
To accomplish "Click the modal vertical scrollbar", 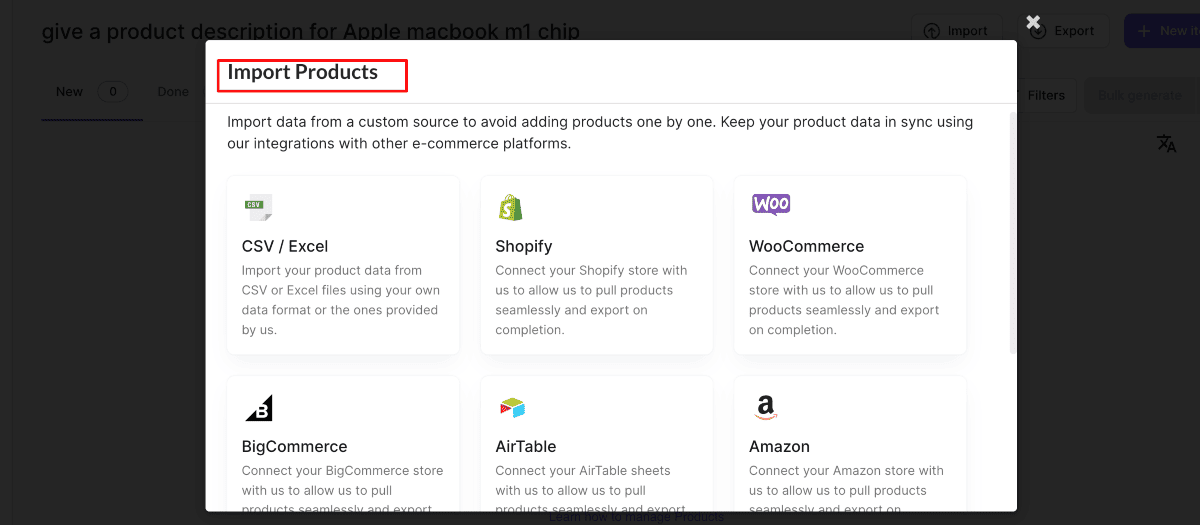I will tap(1012, 230).
